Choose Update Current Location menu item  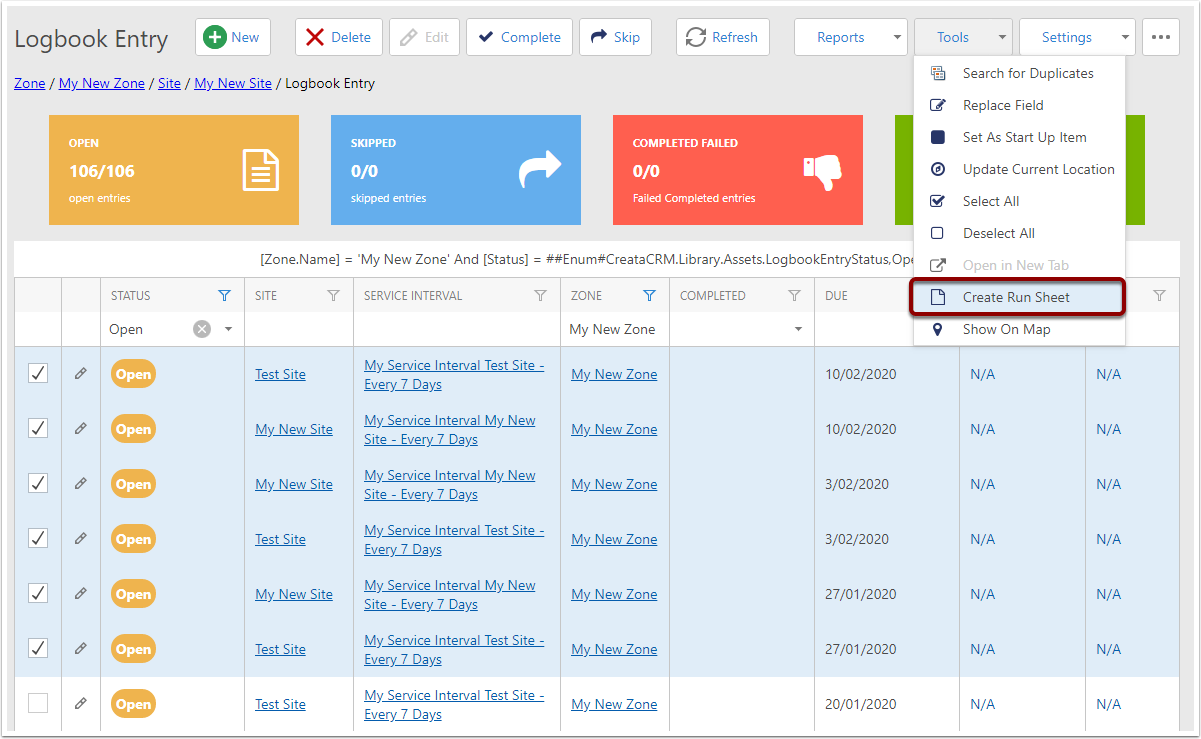pos(1019,169)
